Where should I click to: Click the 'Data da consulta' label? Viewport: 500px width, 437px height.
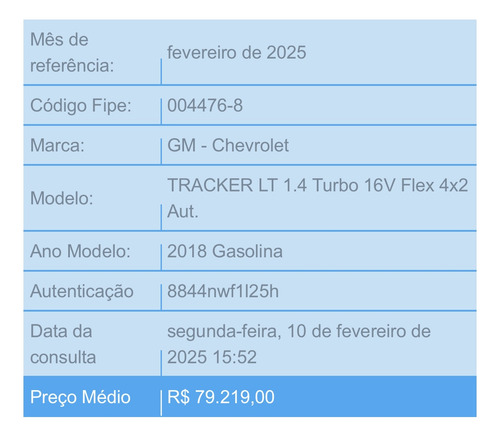pyautogui.click(x=63, y=344)
